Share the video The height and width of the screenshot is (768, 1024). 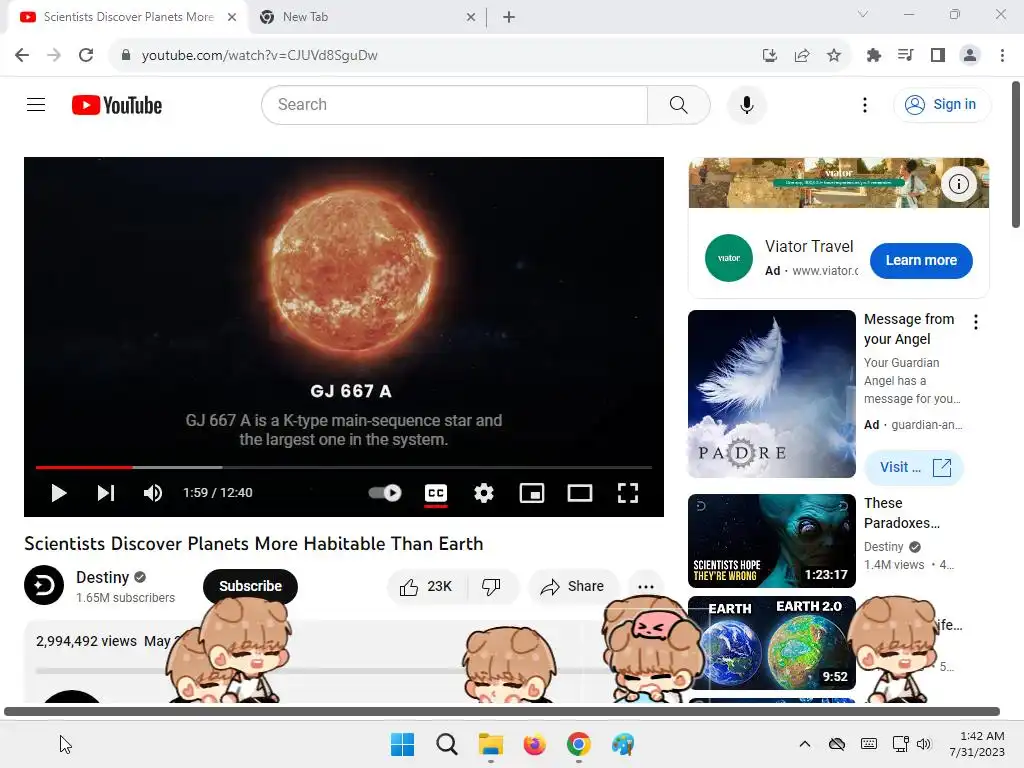(x=572, y=586)
